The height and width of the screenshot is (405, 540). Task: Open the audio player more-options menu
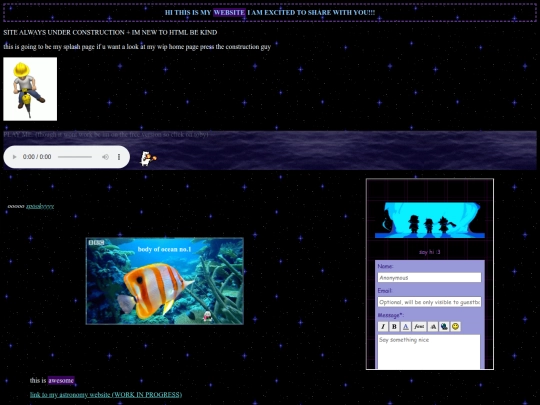[x=119, y=157]
